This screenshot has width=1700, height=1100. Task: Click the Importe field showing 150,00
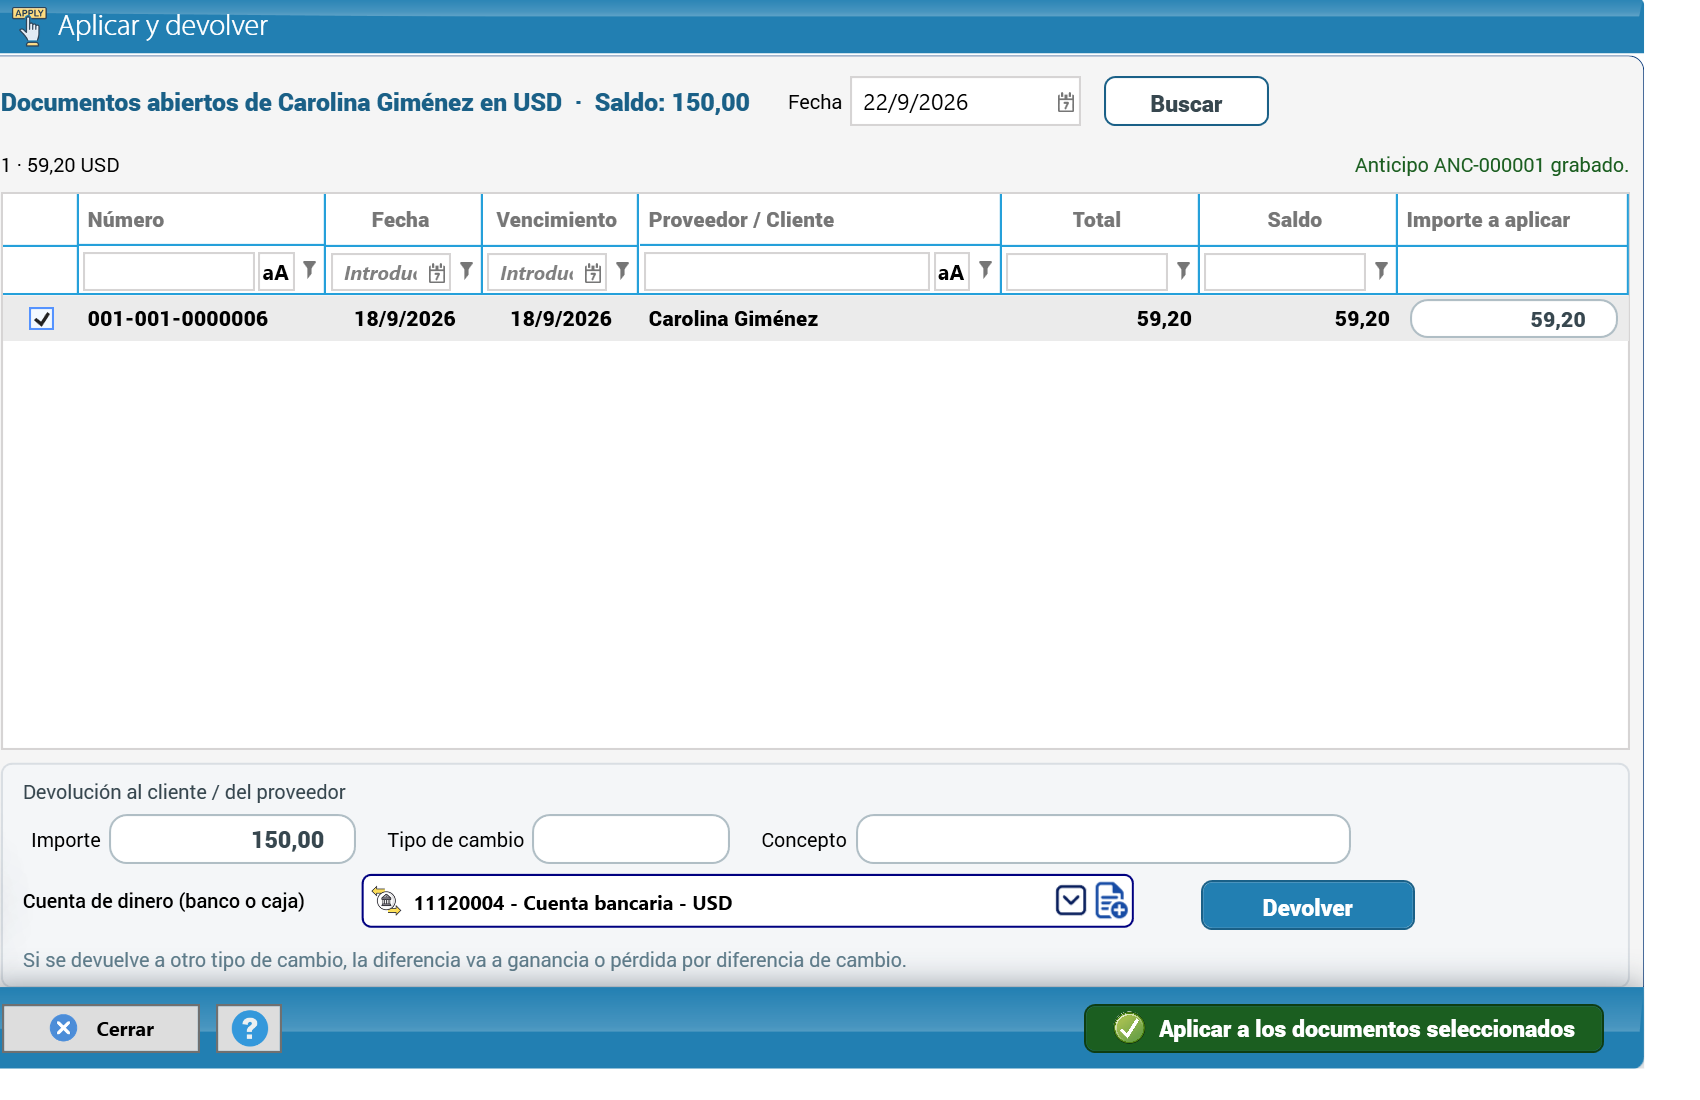(232, 839)
